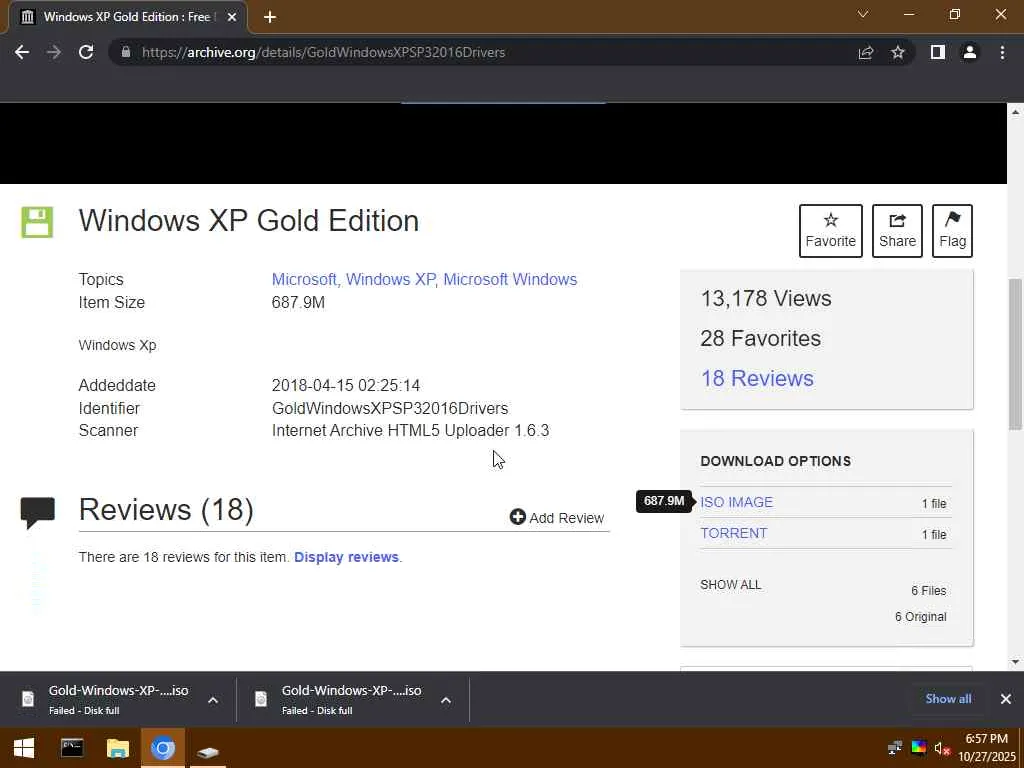The image size is (1024, 768).
Task: Click the scrollbar down arrow
Action: [x=1015, y=662]
